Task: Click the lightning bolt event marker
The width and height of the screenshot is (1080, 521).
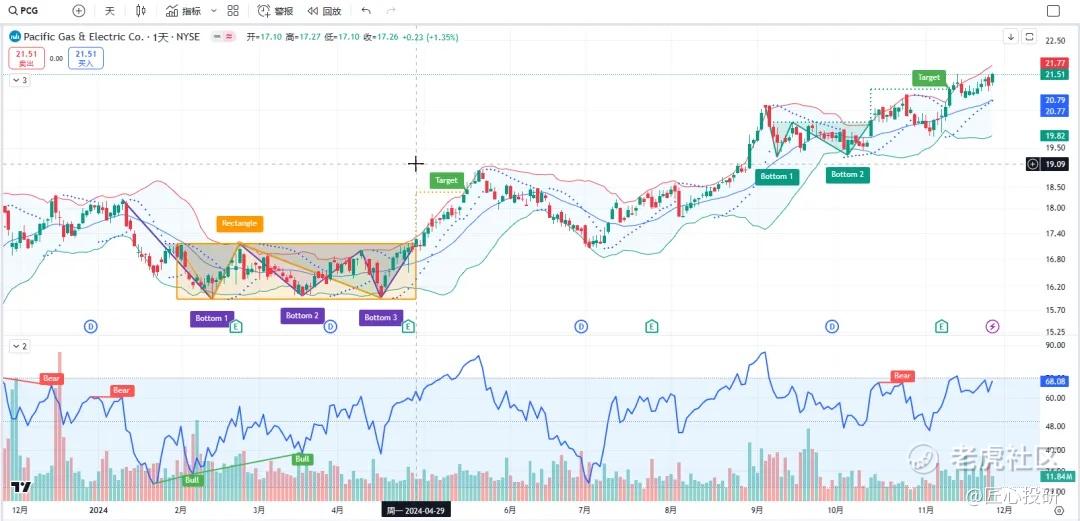Action: 992,326
